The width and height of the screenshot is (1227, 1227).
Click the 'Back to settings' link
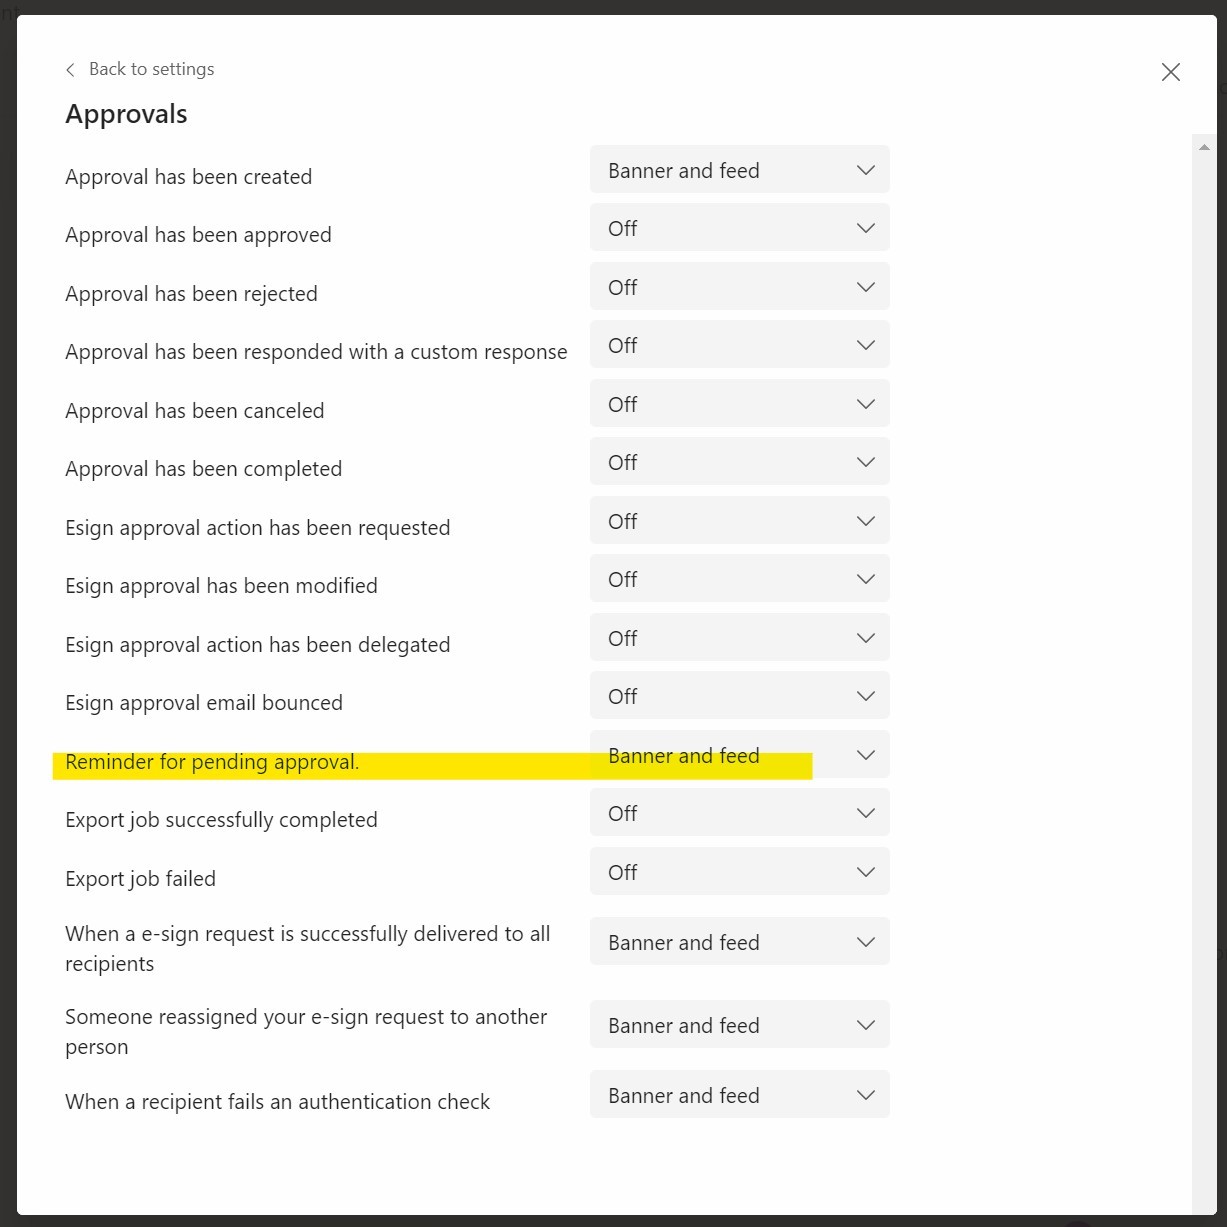click(x=151, y=69)
